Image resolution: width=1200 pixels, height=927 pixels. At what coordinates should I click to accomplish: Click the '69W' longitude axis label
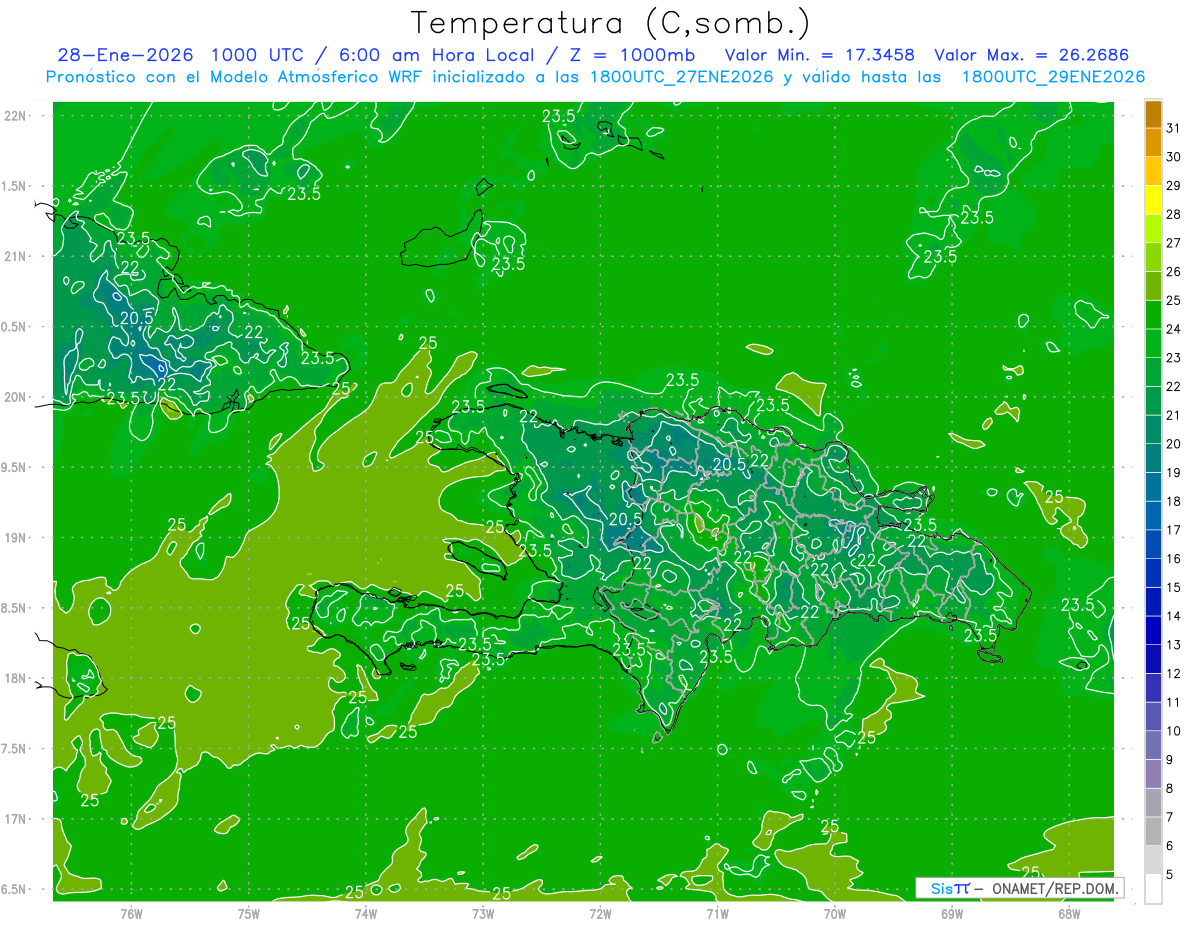click(952, 914)
